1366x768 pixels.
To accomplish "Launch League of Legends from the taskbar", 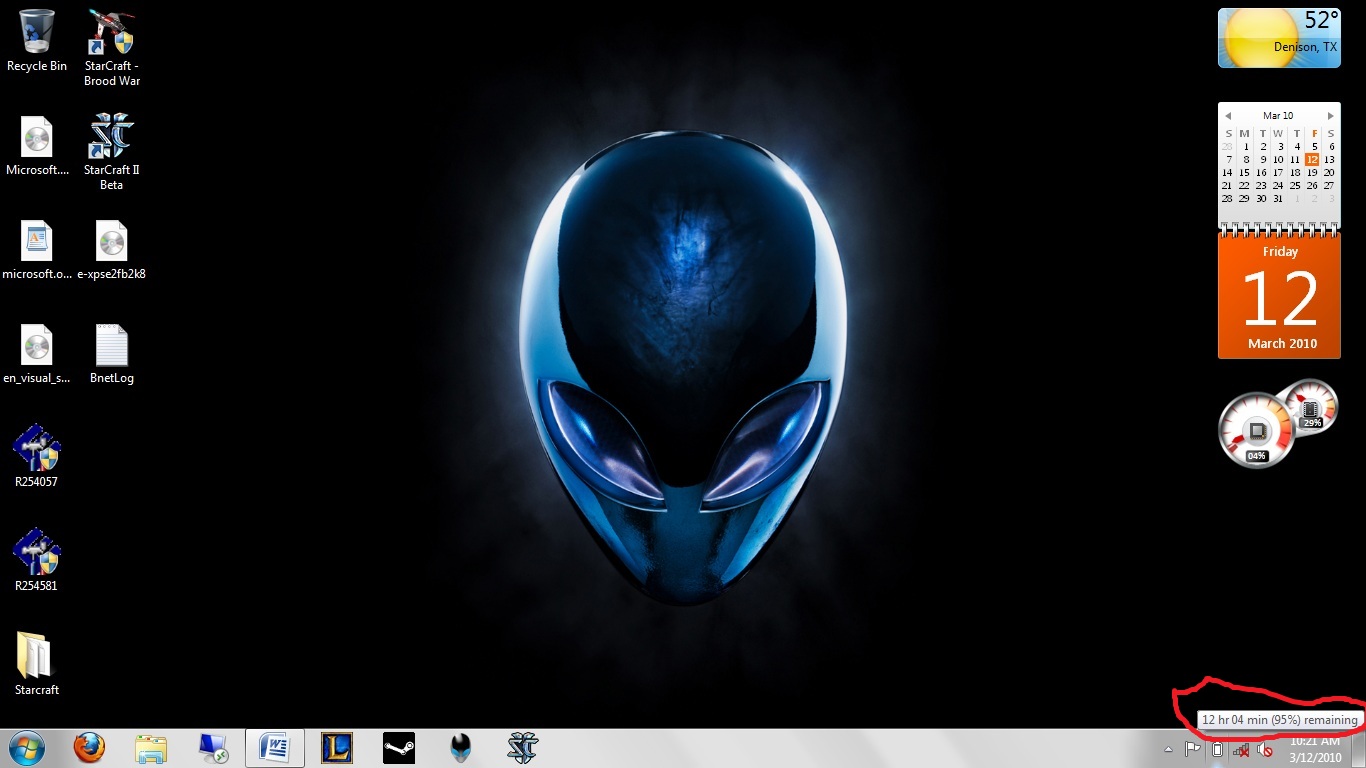I will click(x=337, y=748).
